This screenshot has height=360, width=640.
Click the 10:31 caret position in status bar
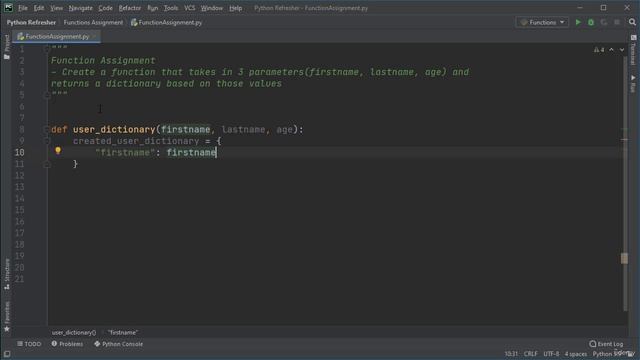(x=511, y=354)
